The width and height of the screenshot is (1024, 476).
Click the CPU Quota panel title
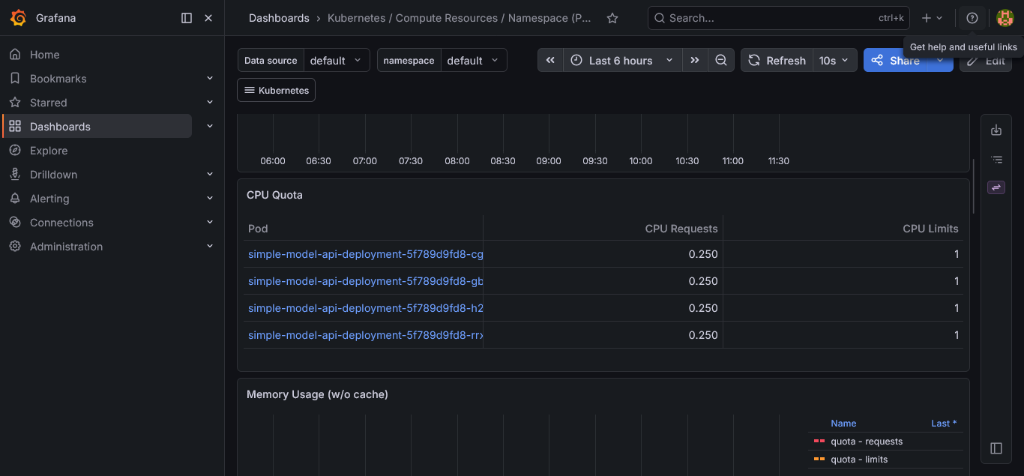point(274,195)
